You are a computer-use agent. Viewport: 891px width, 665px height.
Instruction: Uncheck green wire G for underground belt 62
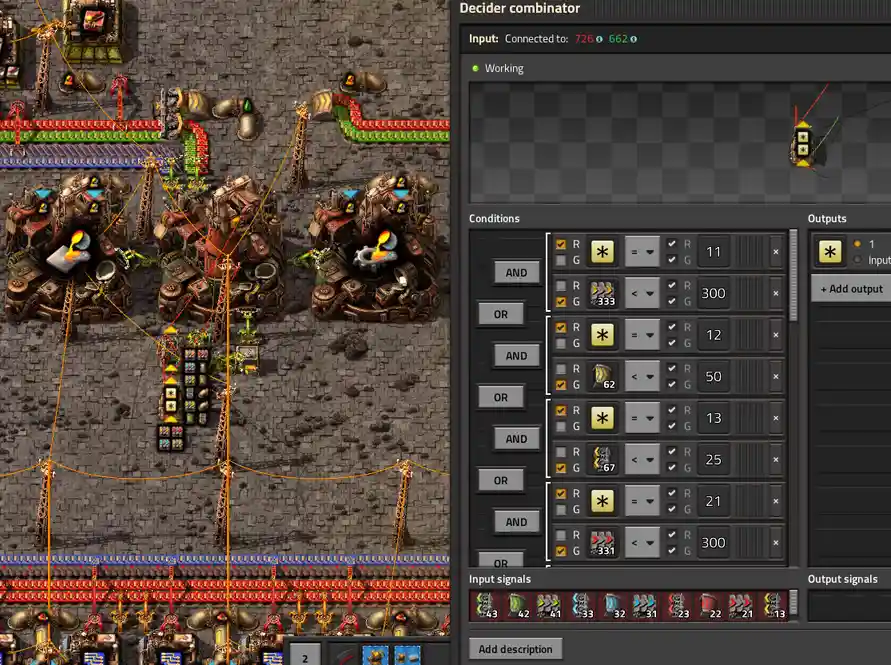click(561, 385)
